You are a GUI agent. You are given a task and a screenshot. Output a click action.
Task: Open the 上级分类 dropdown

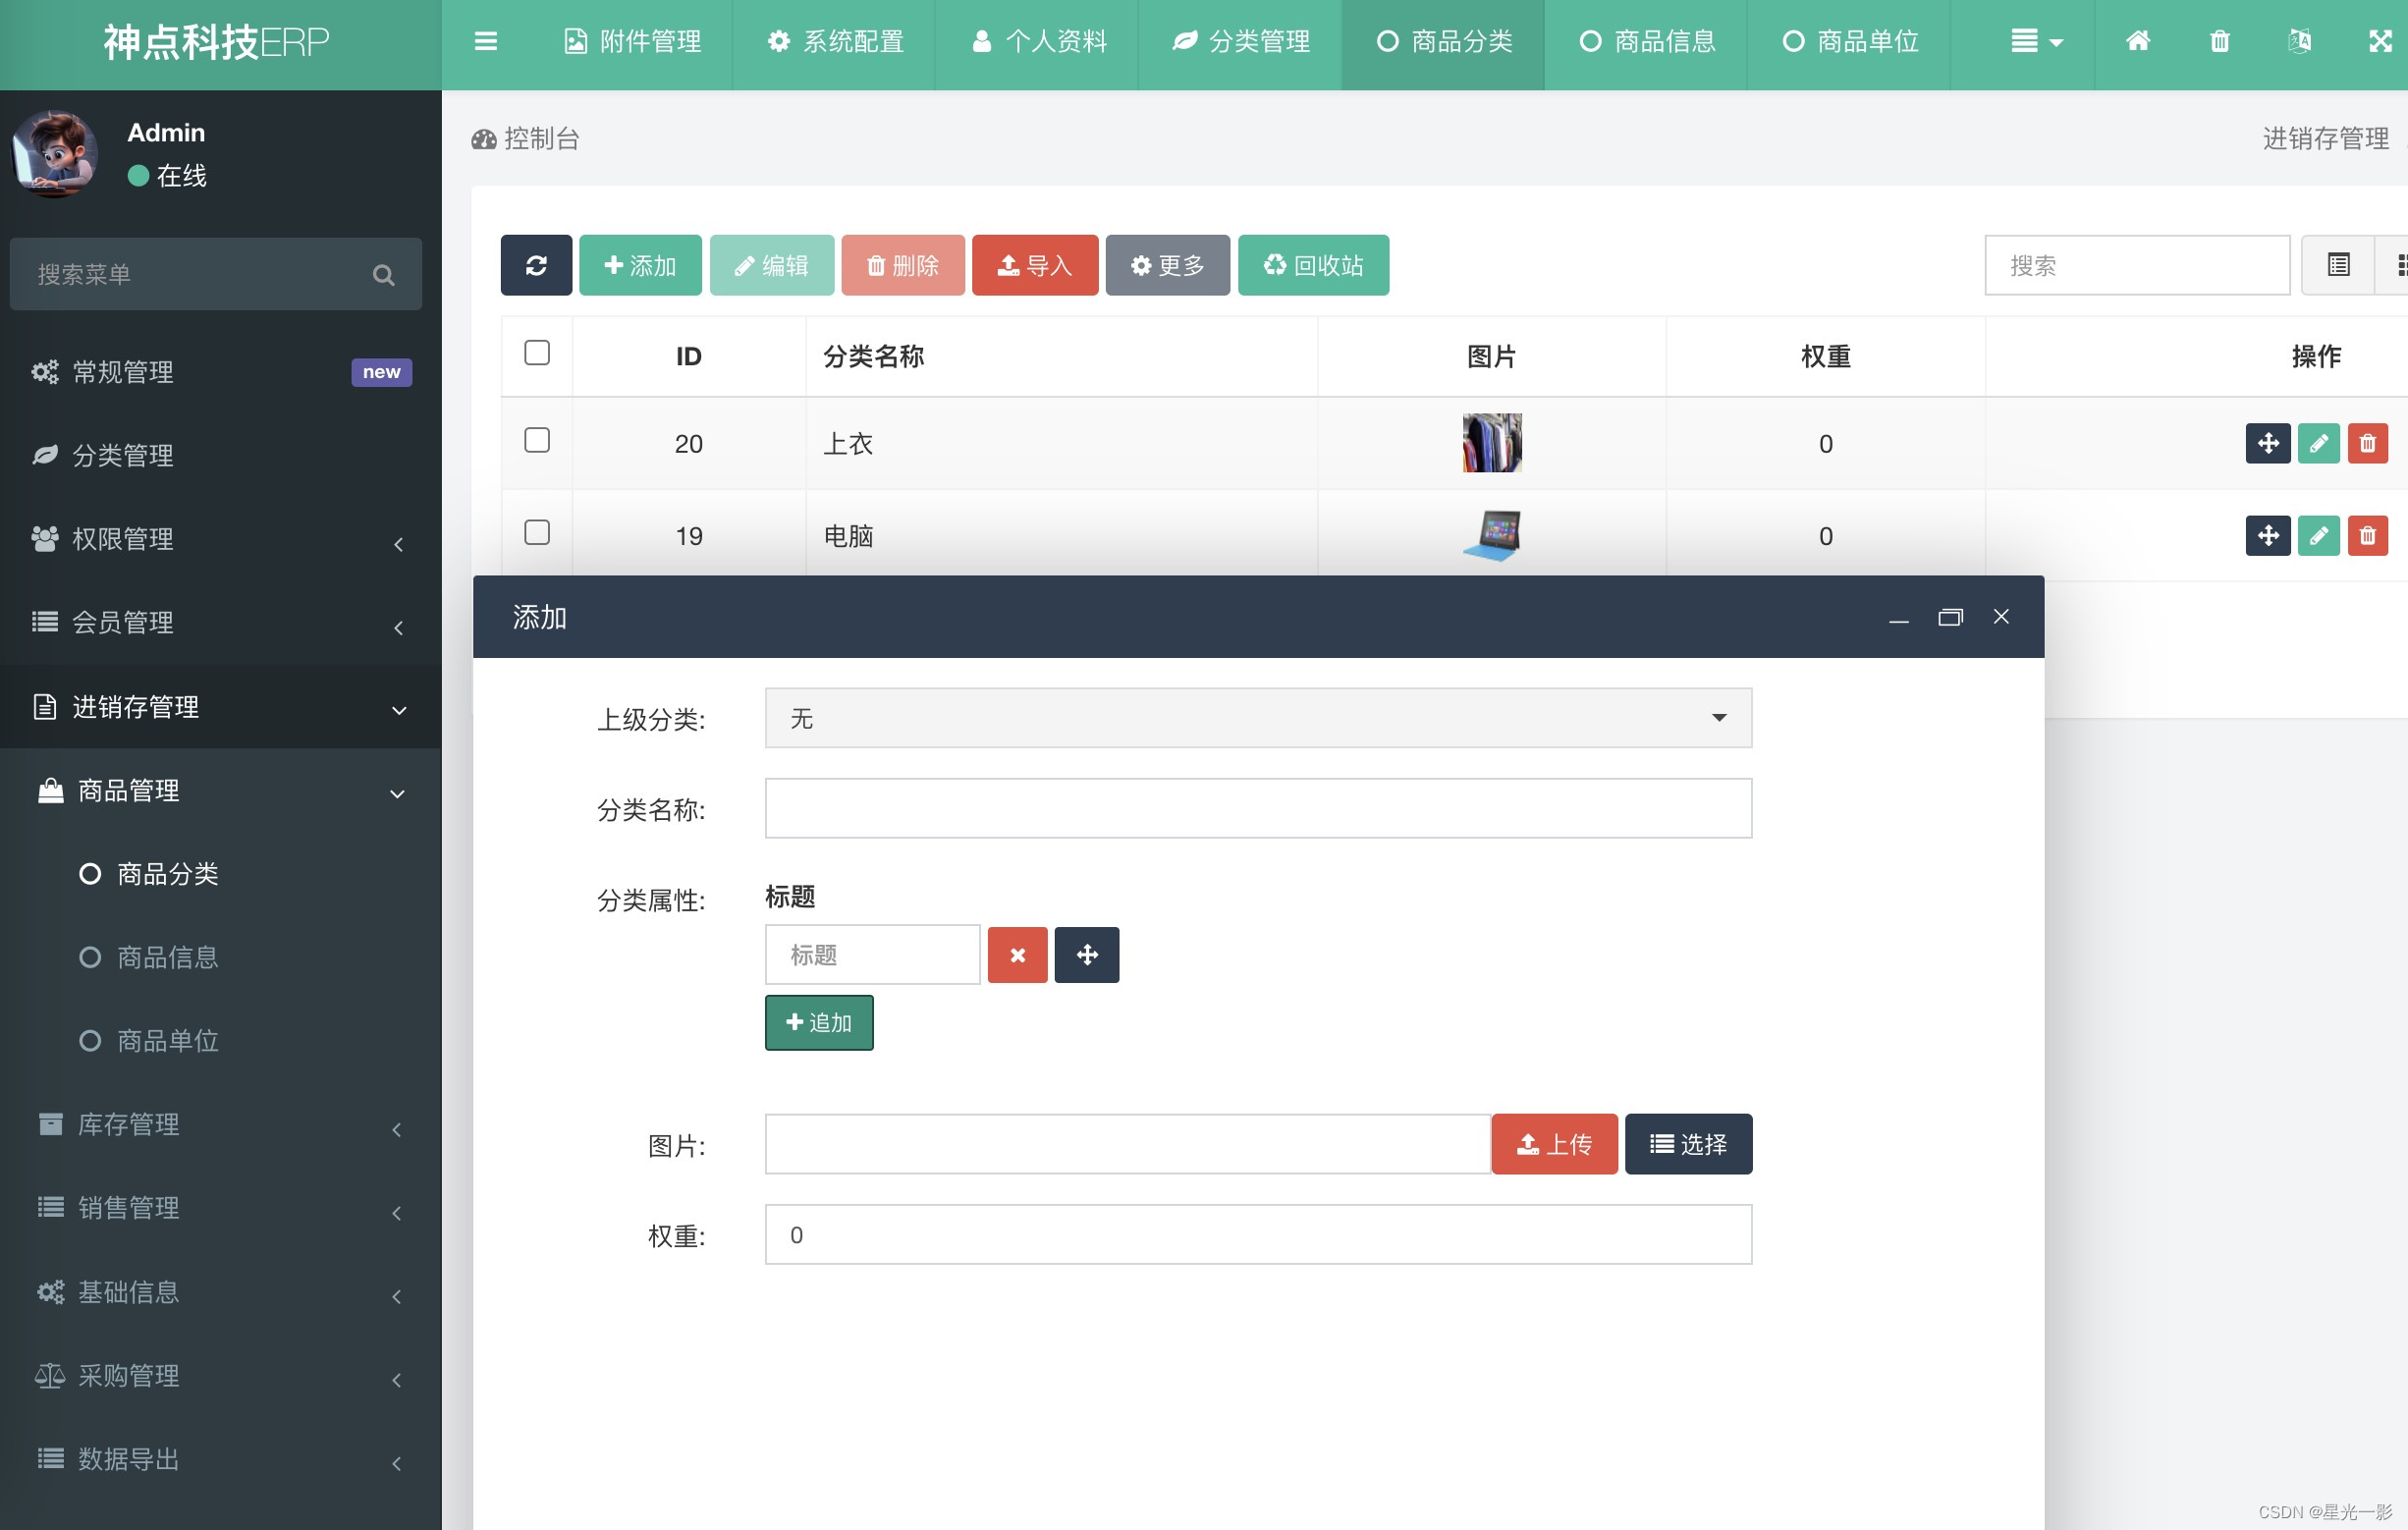coord(1257,718)
